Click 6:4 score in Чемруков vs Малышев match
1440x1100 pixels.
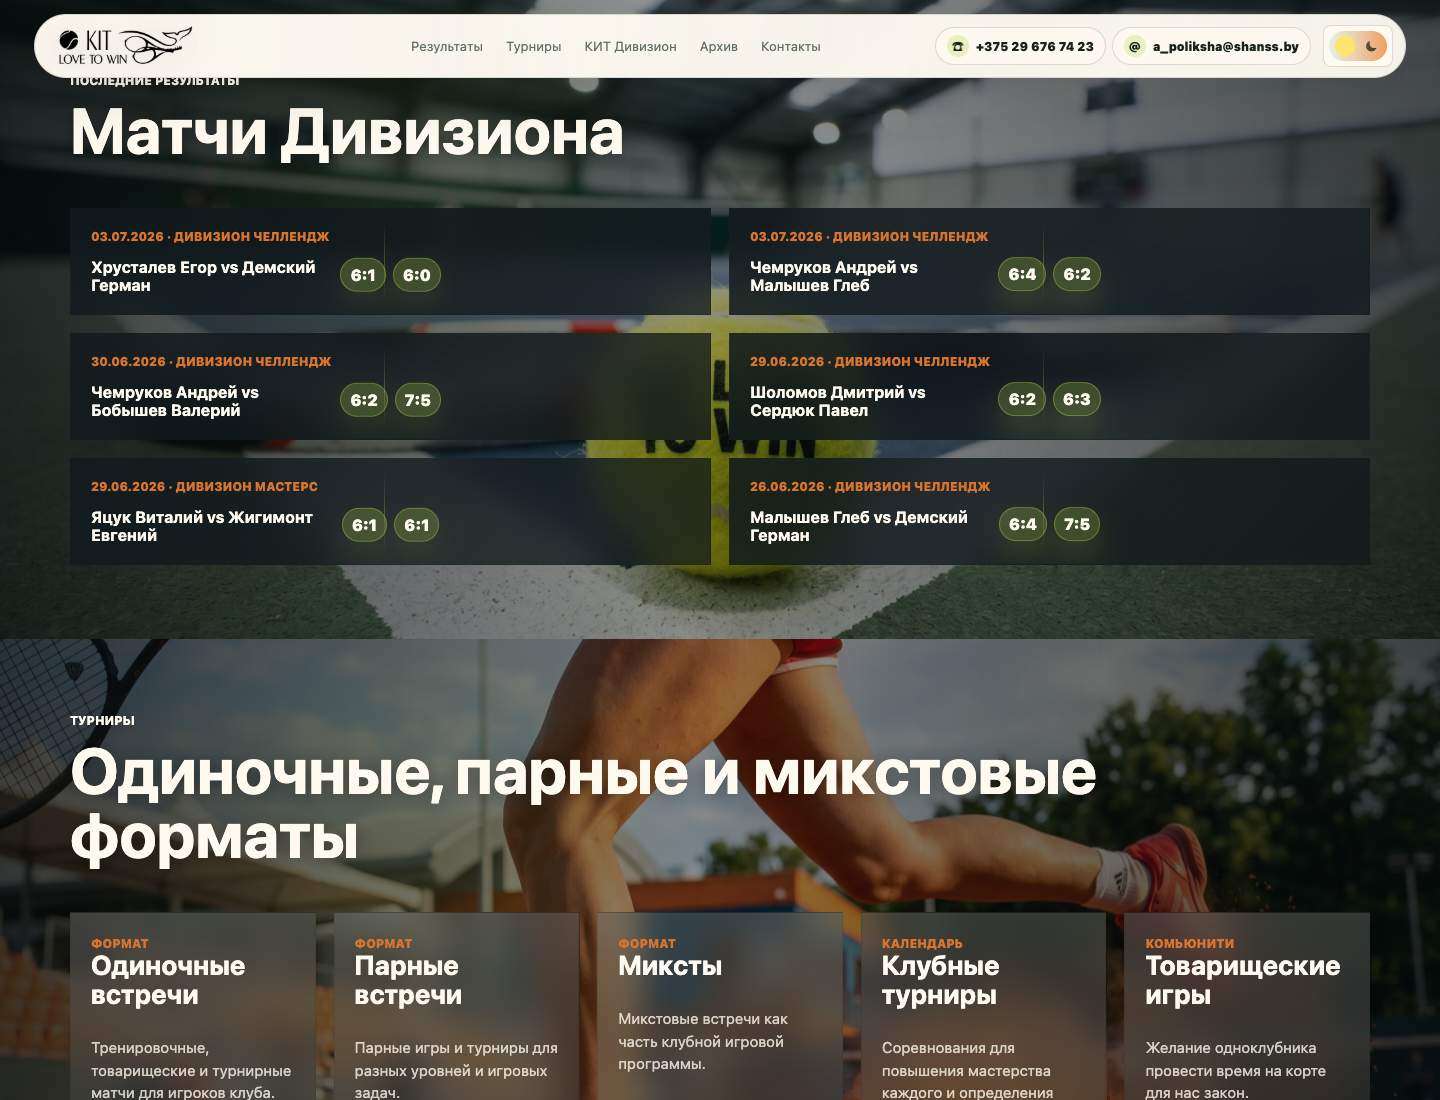[x=1022, y=274]
